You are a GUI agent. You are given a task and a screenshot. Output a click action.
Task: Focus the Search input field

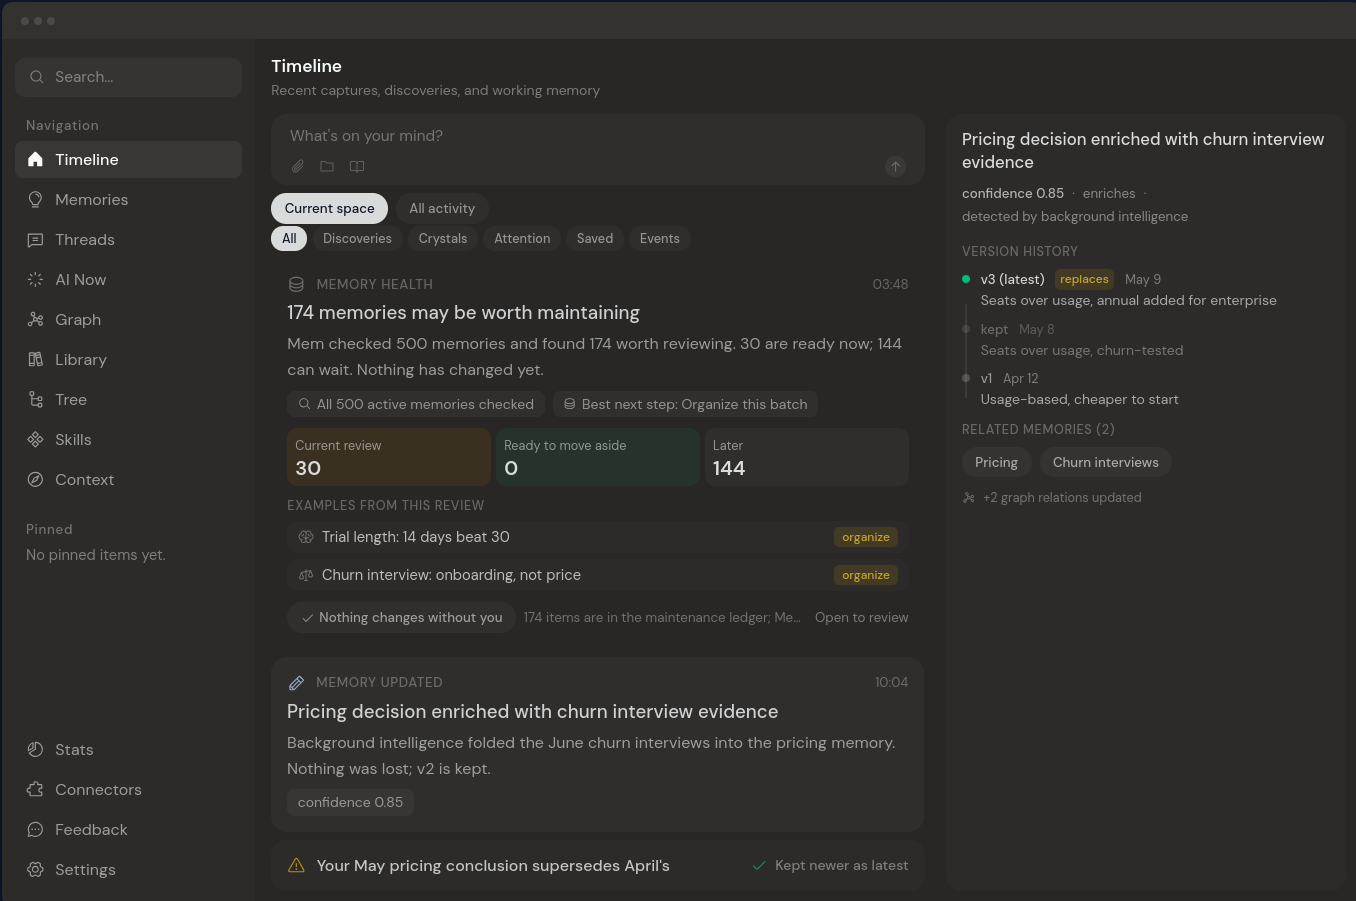128,77
